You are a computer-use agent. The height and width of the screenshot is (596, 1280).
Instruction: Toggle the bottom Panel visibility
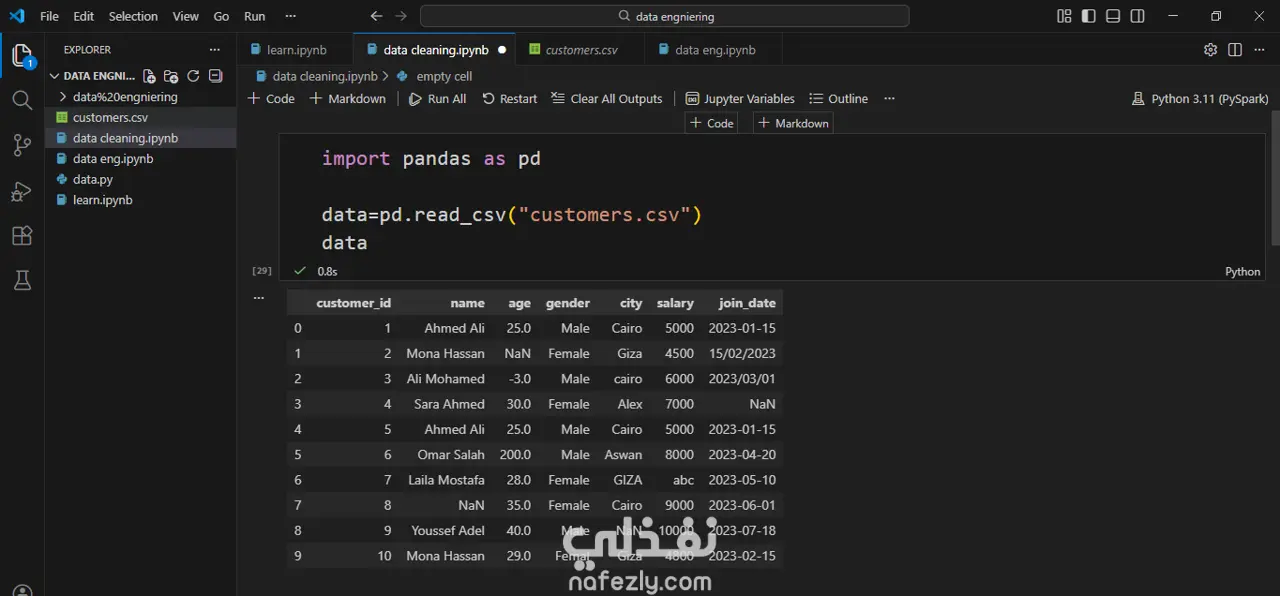[x=1113, y=16]
